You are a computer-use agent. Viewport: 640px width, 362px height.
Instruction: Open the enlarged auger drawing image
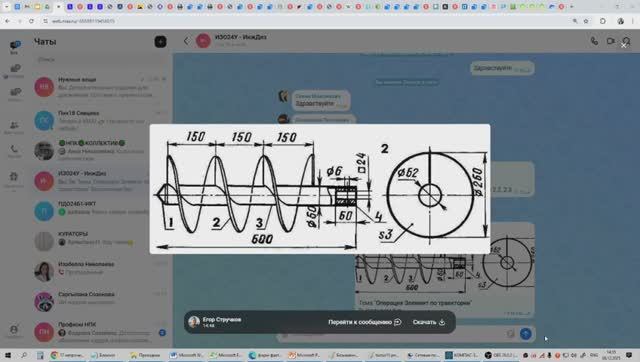pyautogui.click(x=320, y=189)
